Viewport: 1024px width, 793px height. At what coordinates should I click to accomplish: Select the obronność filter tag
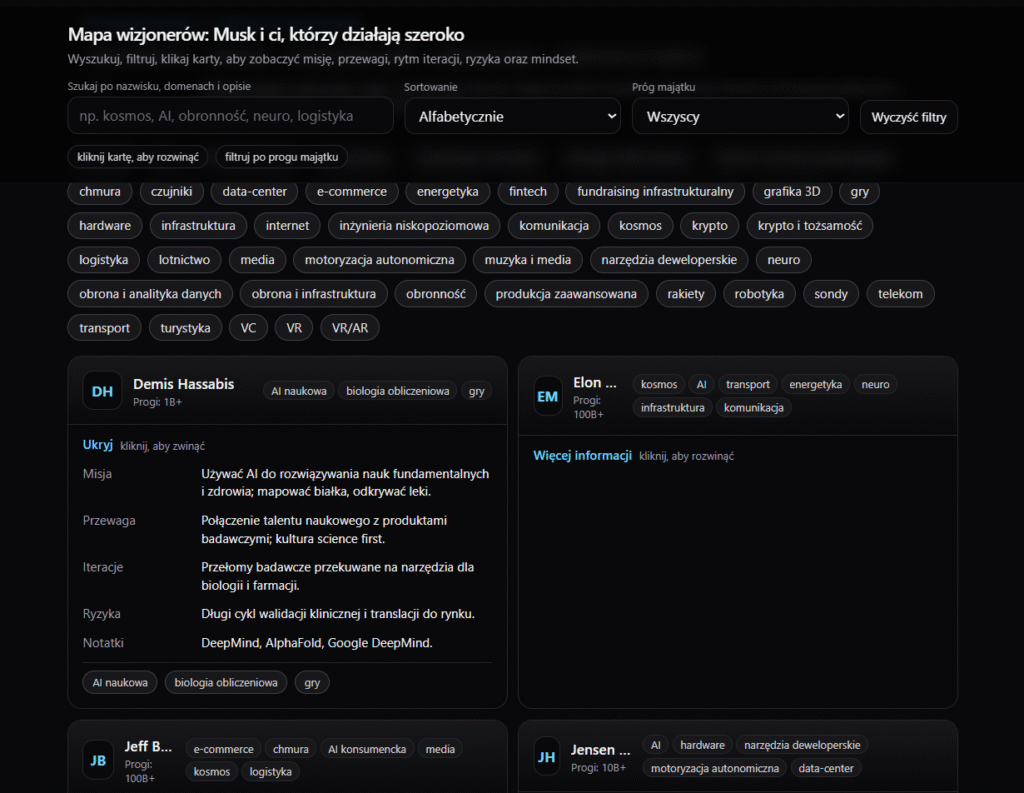pyautogui.click(x=436, y=294)
